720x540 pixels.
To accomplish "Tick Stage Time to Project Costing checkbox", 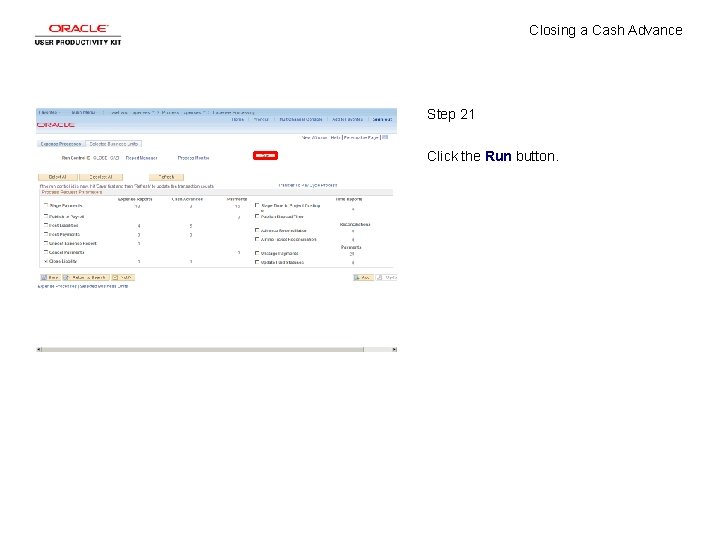I will click(x=257, y=205).
